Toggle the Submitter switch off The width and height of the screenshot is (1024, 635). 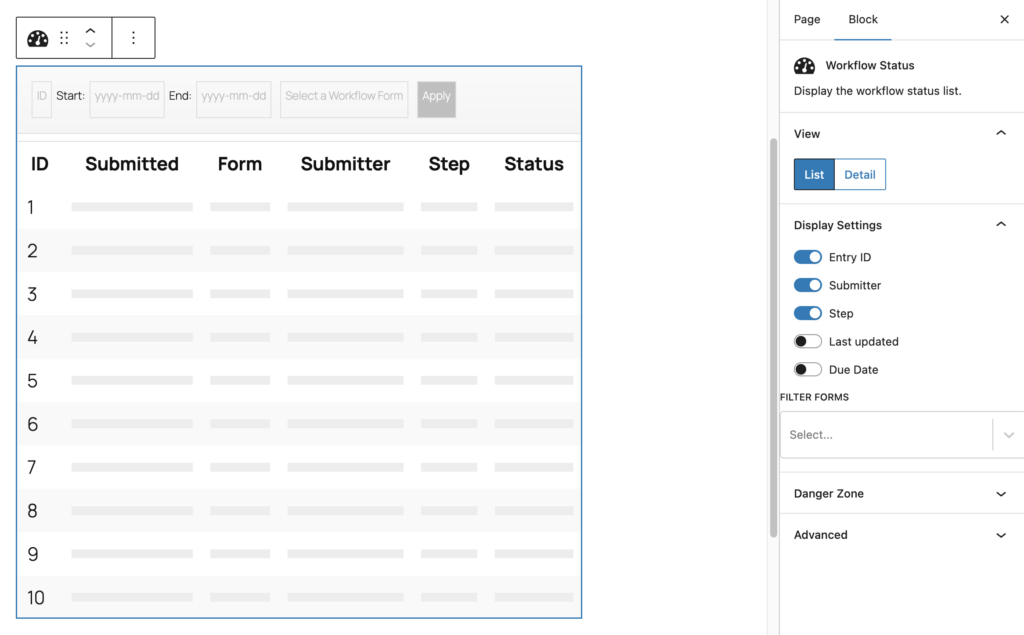[808, 285]
